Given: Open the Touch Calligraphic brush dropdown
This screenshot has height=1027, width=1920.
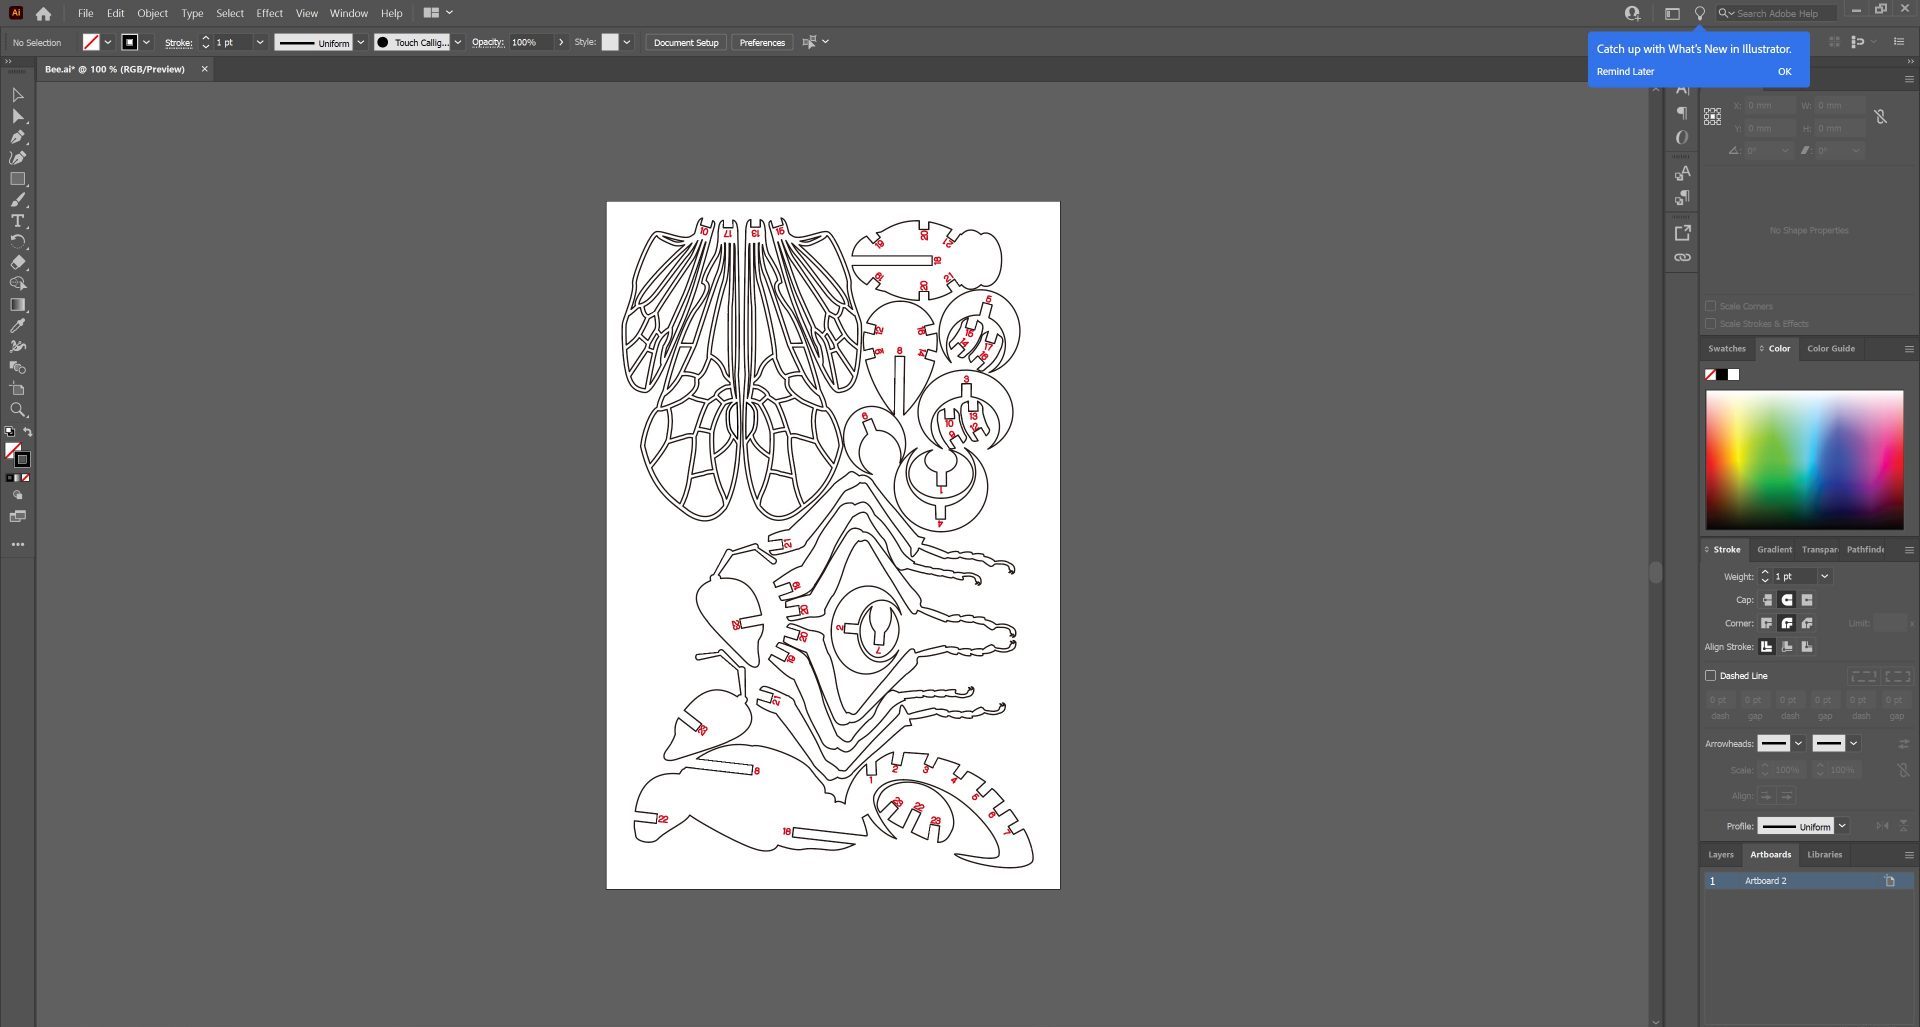Looking at the screenshot, I should click(458, 42).
